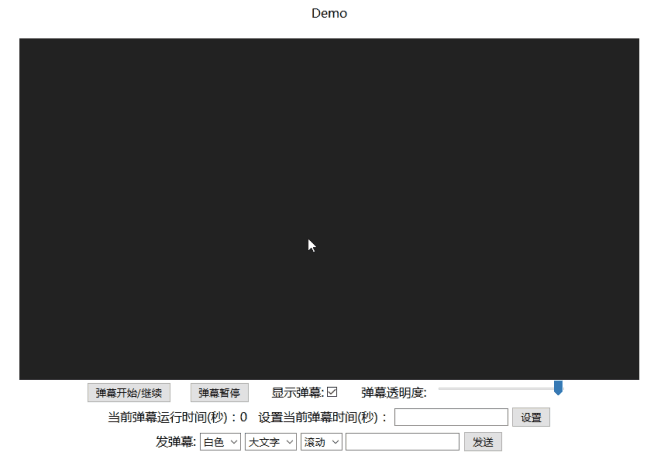Click the 弹幕透明度 slider handle
This screenshot has height=472, width=654.
tap(558, 388)
